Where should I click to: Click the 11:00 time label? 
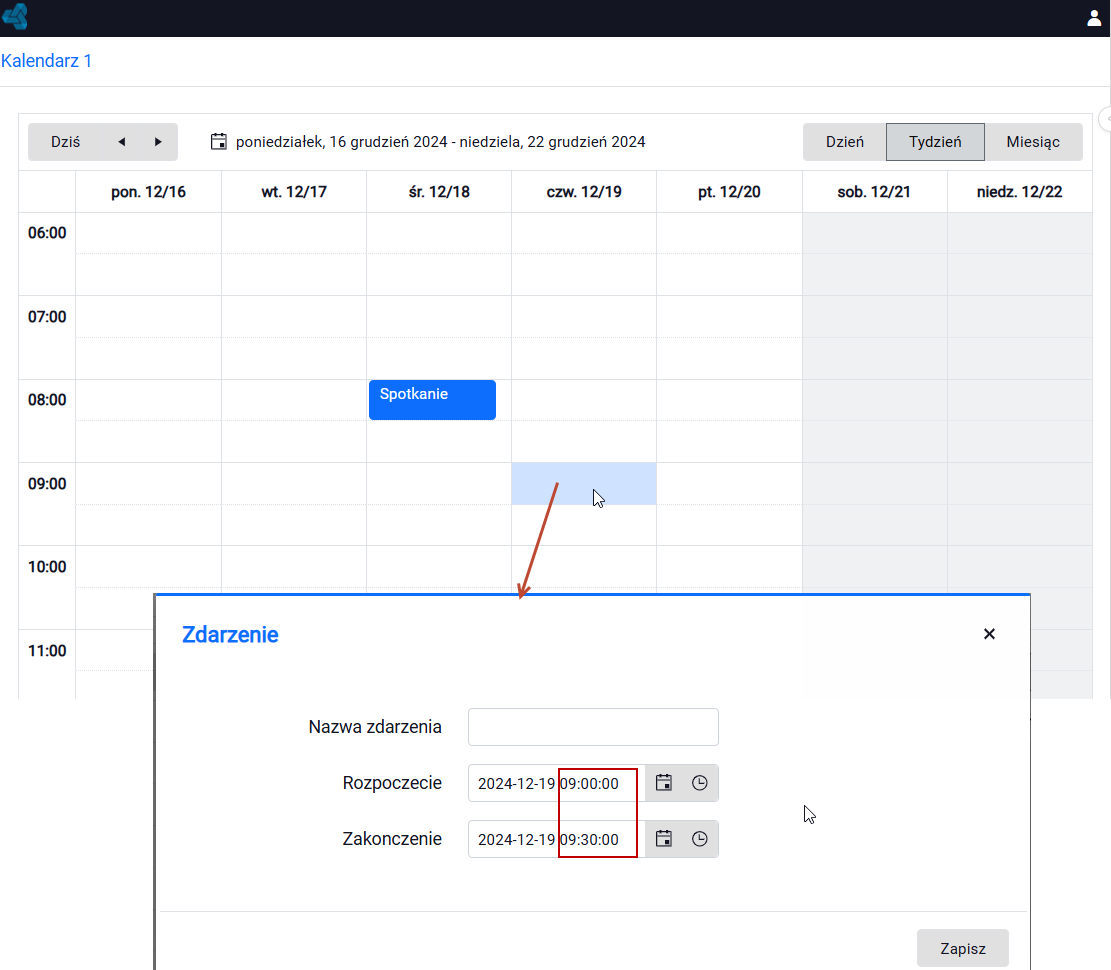47,650
